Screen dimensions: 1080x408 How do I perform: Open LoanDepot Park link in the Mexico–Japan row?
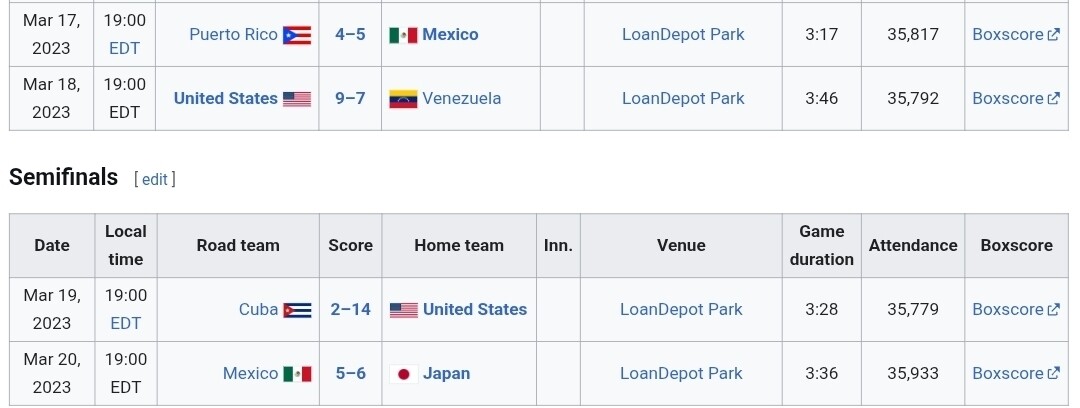tap(681, 373)
